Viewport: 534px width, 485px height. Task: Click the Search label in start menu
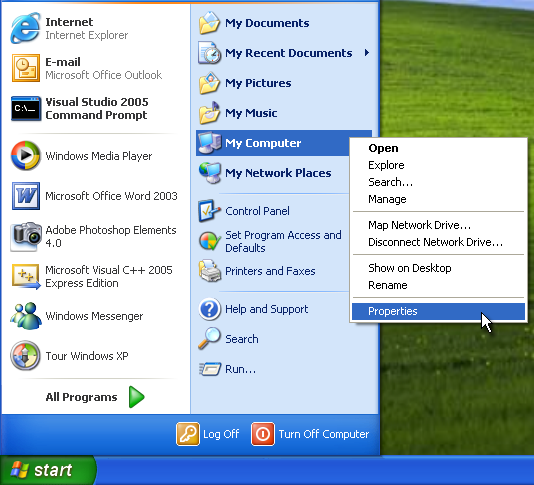point(242,339)
